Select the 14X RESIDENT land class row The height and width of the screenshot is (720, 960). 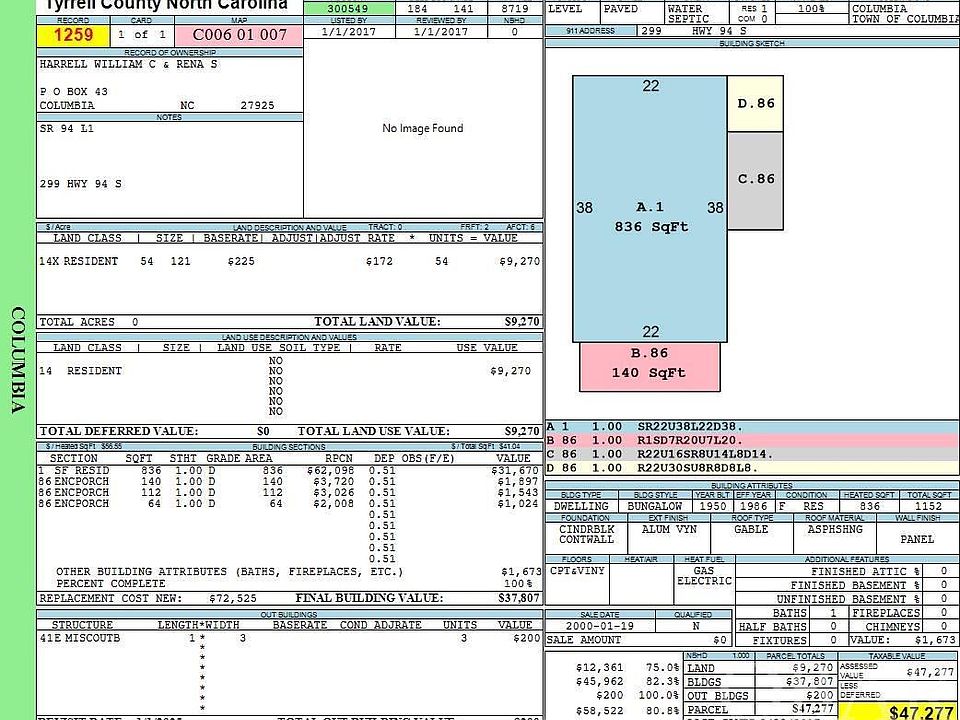(x=289, y=261)
